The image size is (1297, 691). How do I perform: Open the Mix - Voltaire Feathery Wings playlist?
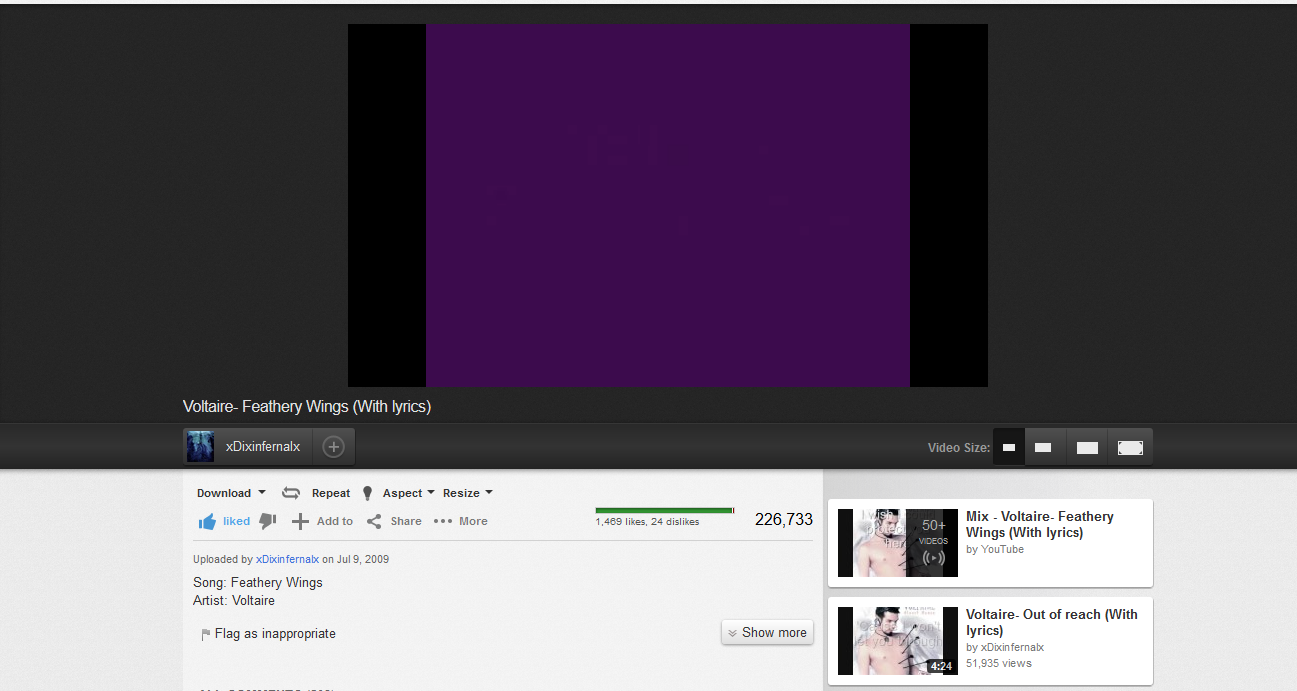pos(896,543)
